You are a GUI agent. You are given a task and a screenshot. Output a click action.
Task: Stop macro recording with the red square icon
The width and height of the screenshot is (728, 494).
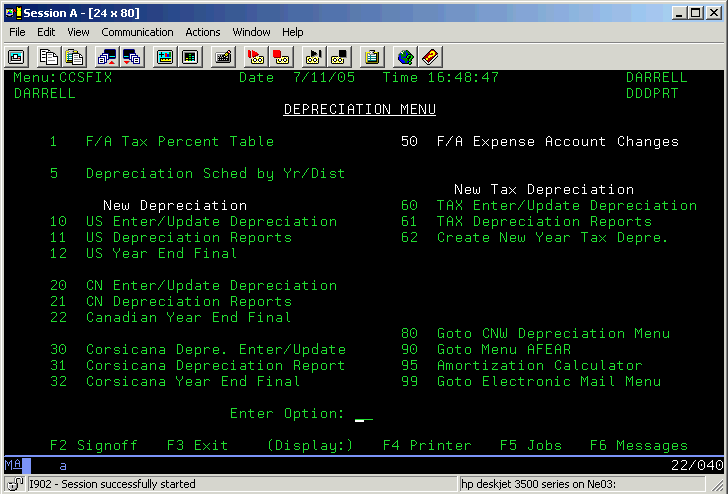click(x=281, y=56)
